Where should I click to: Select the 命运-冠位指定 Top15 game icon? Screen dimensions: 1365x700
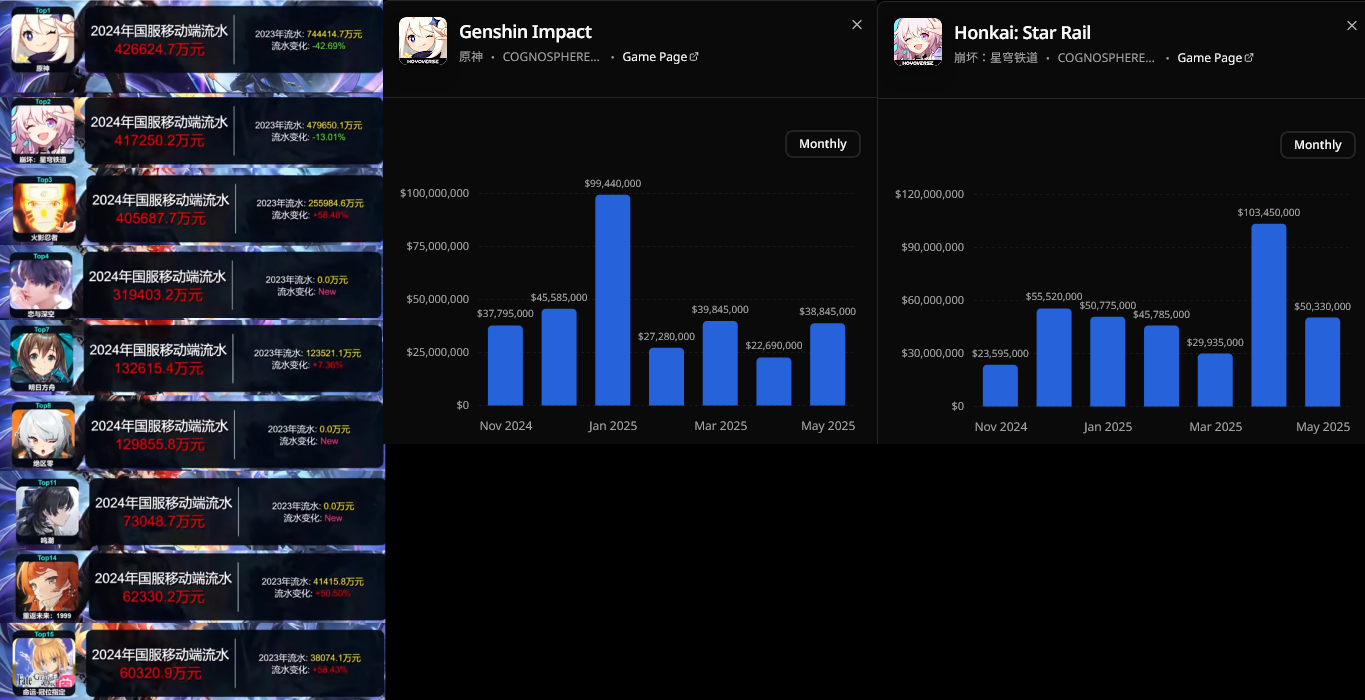[44, 663]
